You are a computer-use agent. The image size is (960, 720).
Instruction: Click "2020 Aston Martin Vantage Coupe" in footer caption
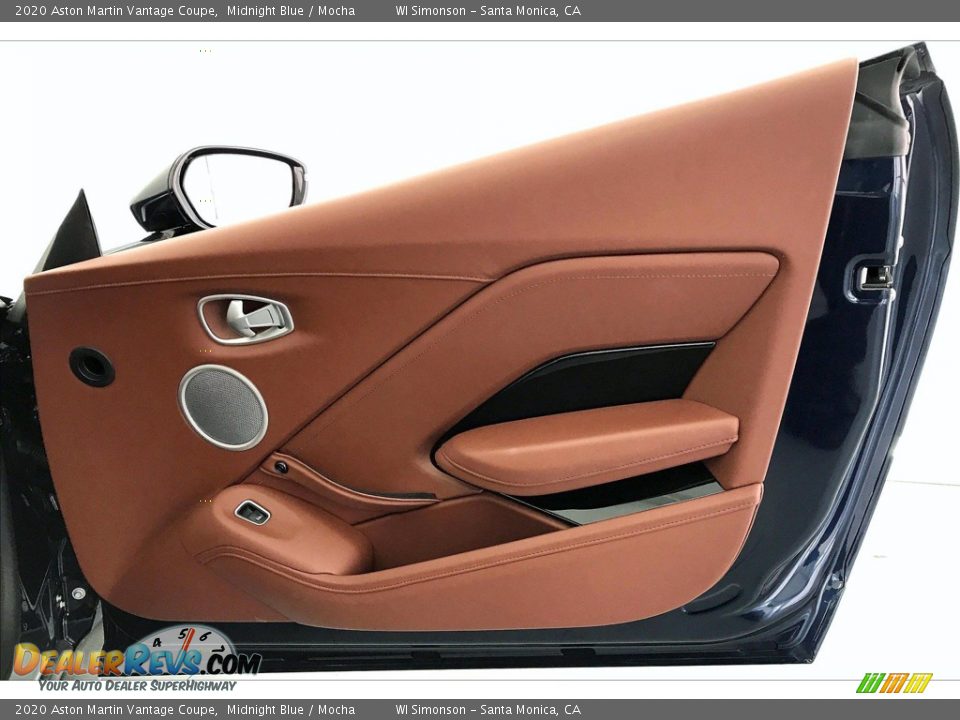tap(116, 710)
